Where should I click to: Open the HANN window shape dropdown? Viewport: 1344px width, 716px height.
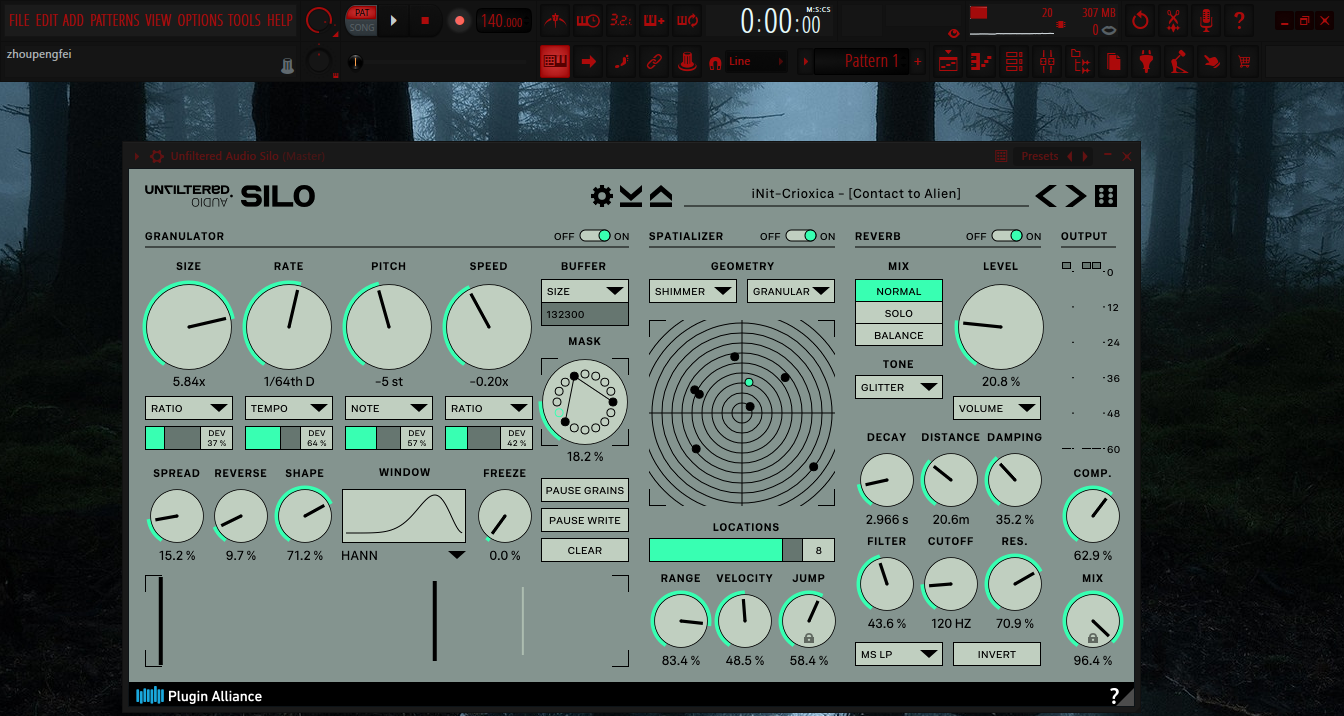tap(404, 555)
